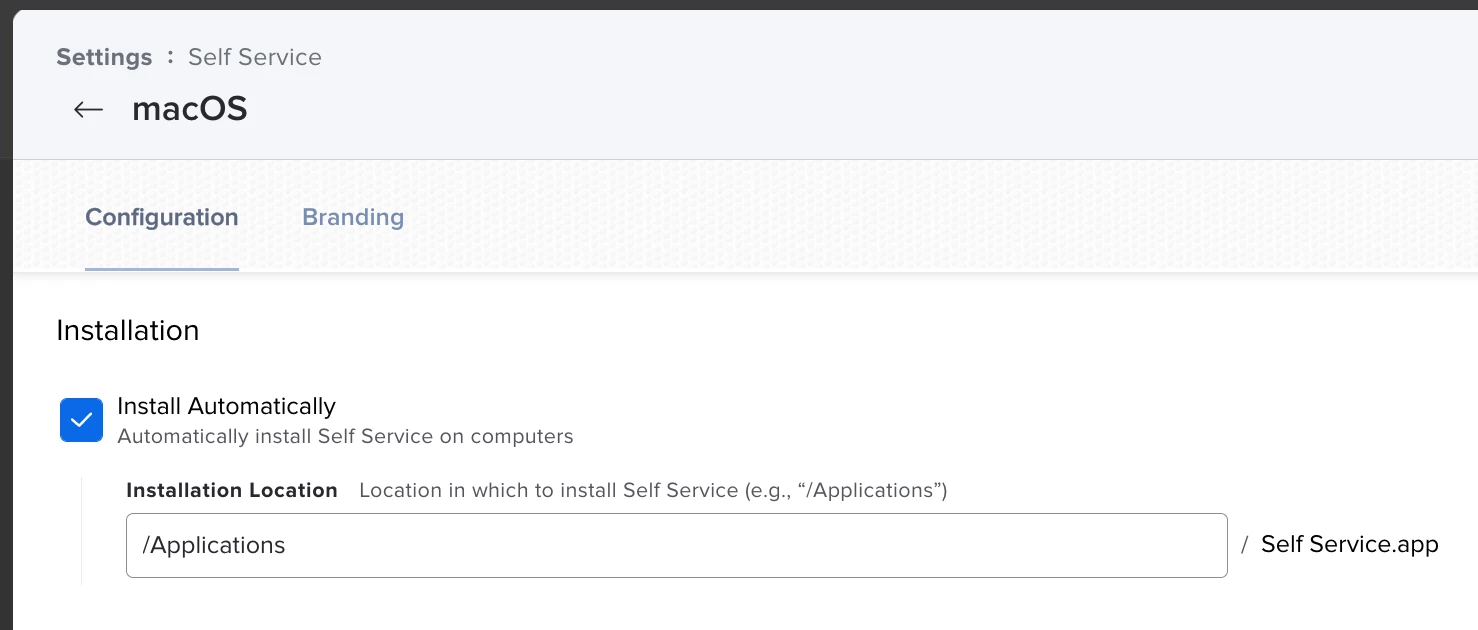This screenshot has height=630, width=1478.
Task: Open the Self Service breadcrumb
Action: pos(255,57)
